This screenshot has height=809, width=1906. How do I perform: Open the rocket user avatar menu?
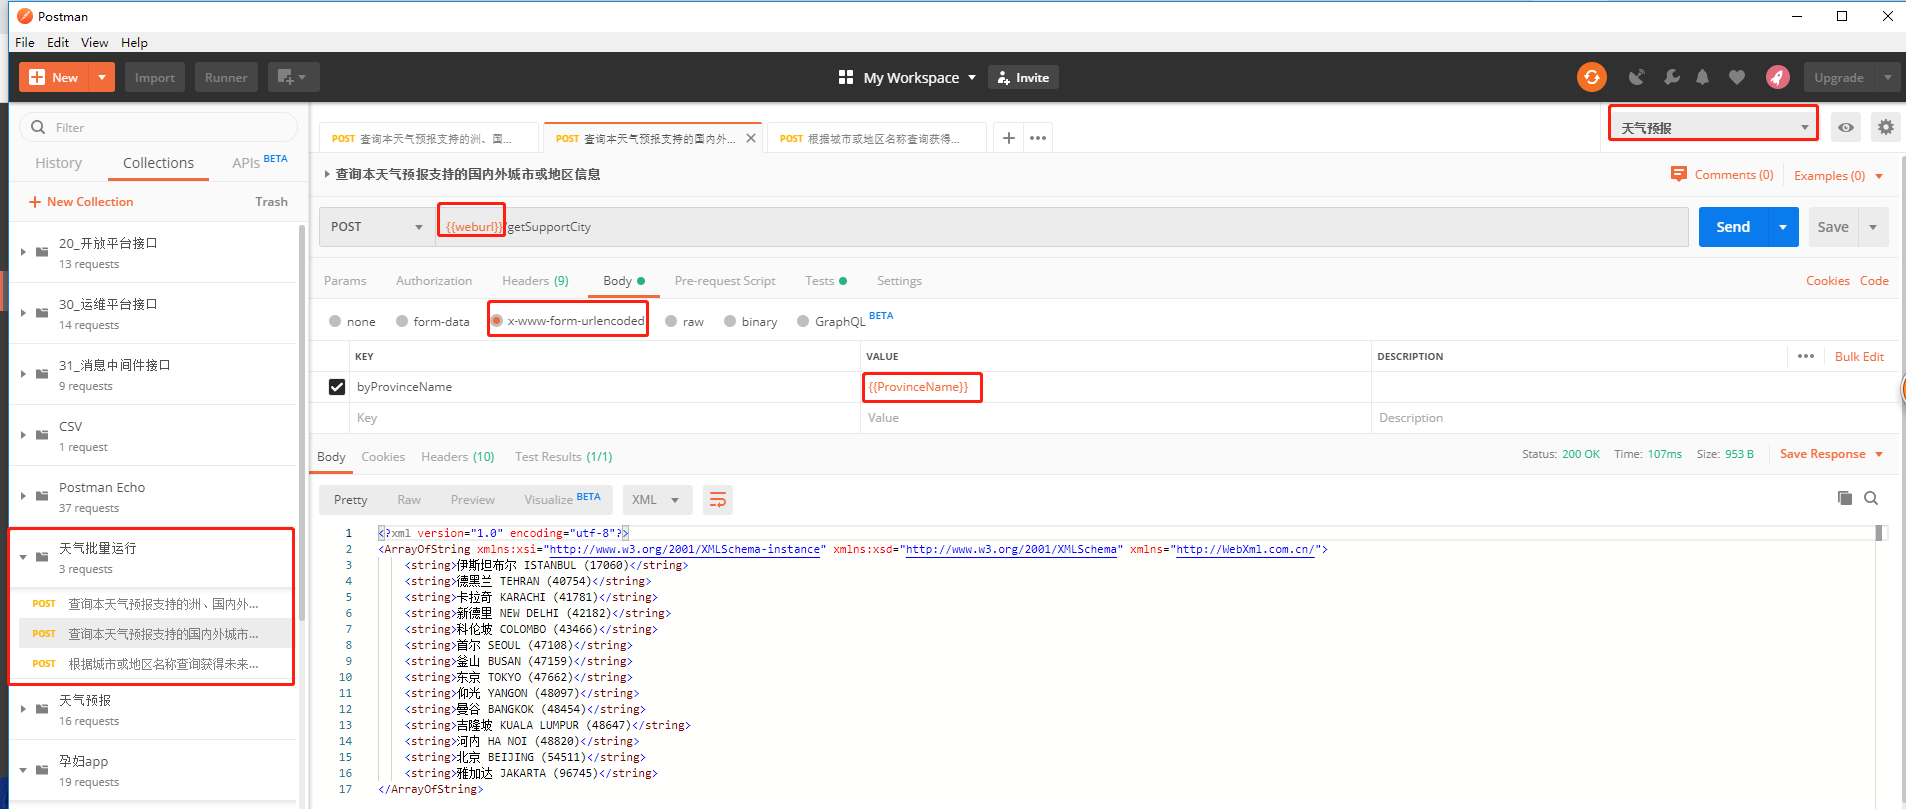click(x=1777, y=77)
